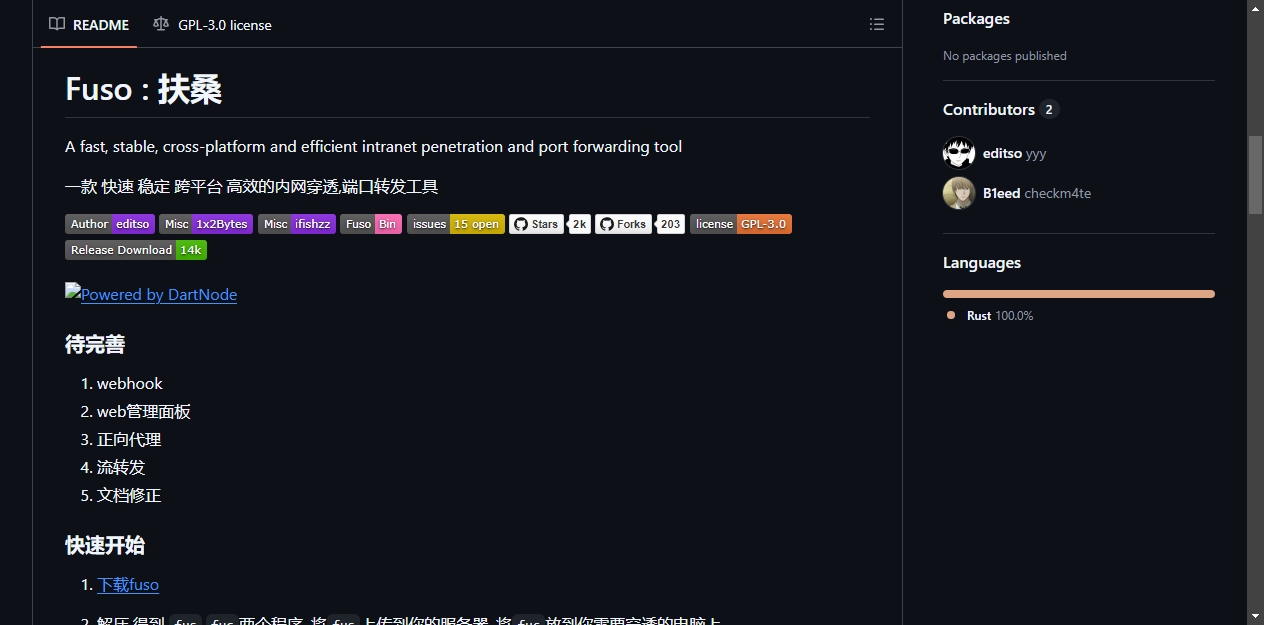Click the 下载fuso link
Image resolution: width=1264 pixels, height=625 pixels.
click(x=128, y=585)
